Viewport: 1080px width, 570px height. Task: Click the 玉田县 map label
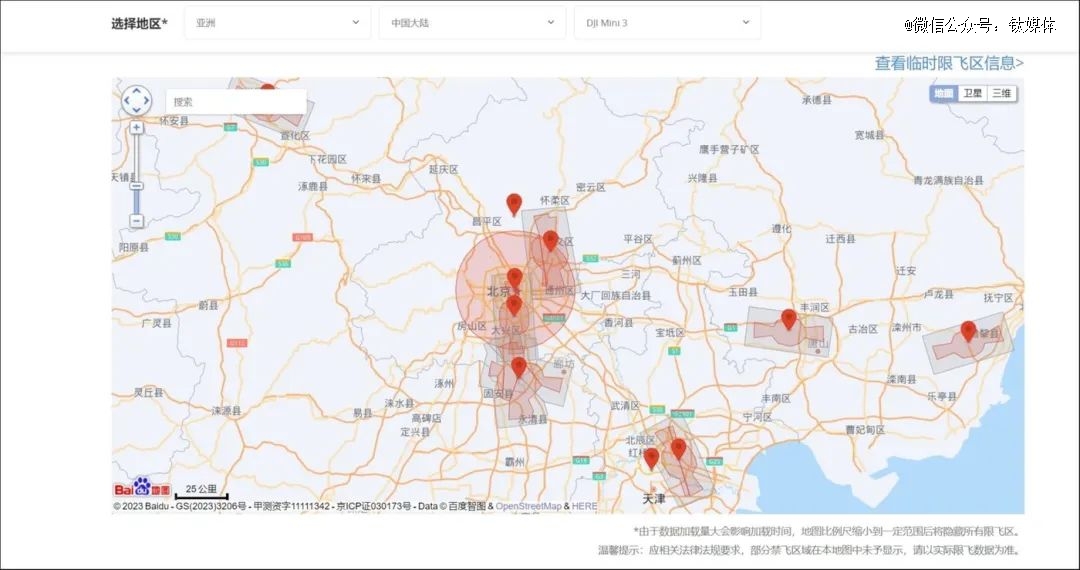[743, 292]
